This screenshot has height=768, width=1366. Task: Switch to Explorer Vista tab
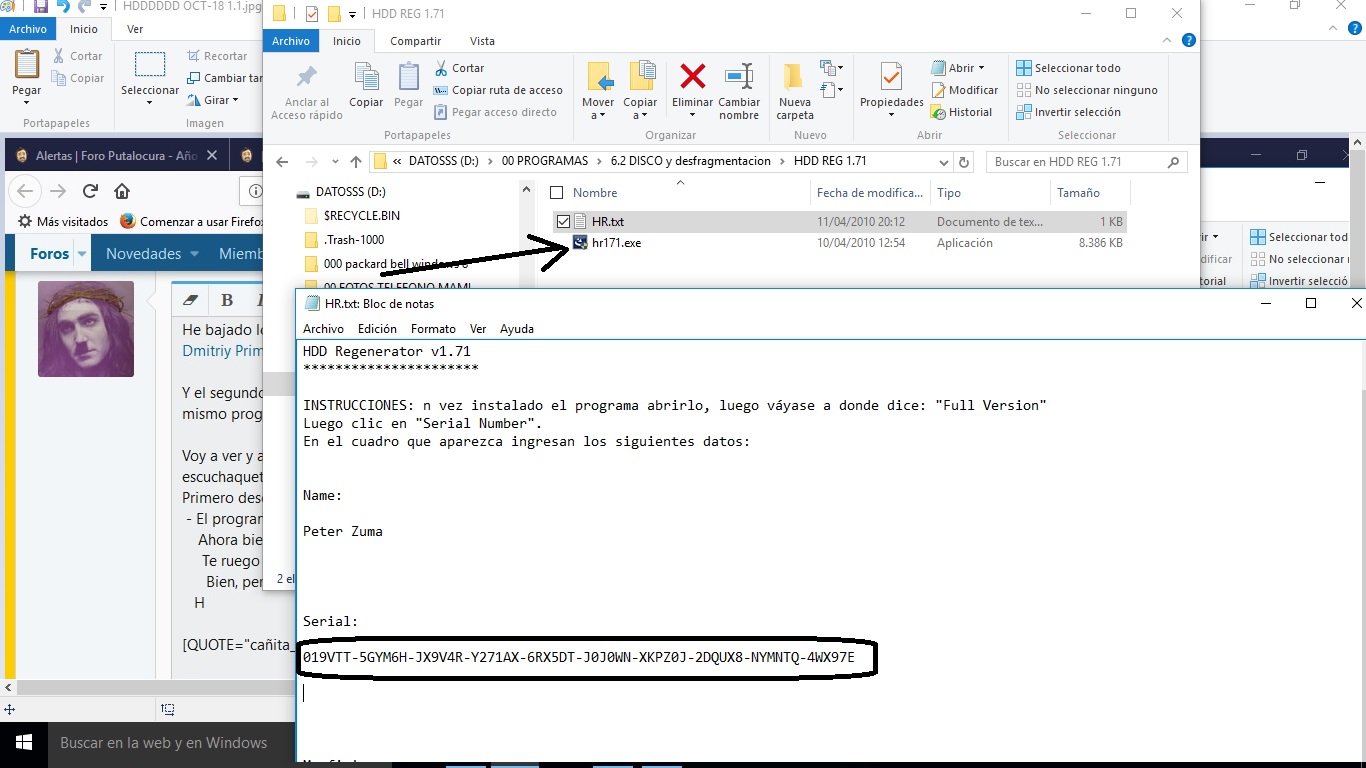pos(482,41)
